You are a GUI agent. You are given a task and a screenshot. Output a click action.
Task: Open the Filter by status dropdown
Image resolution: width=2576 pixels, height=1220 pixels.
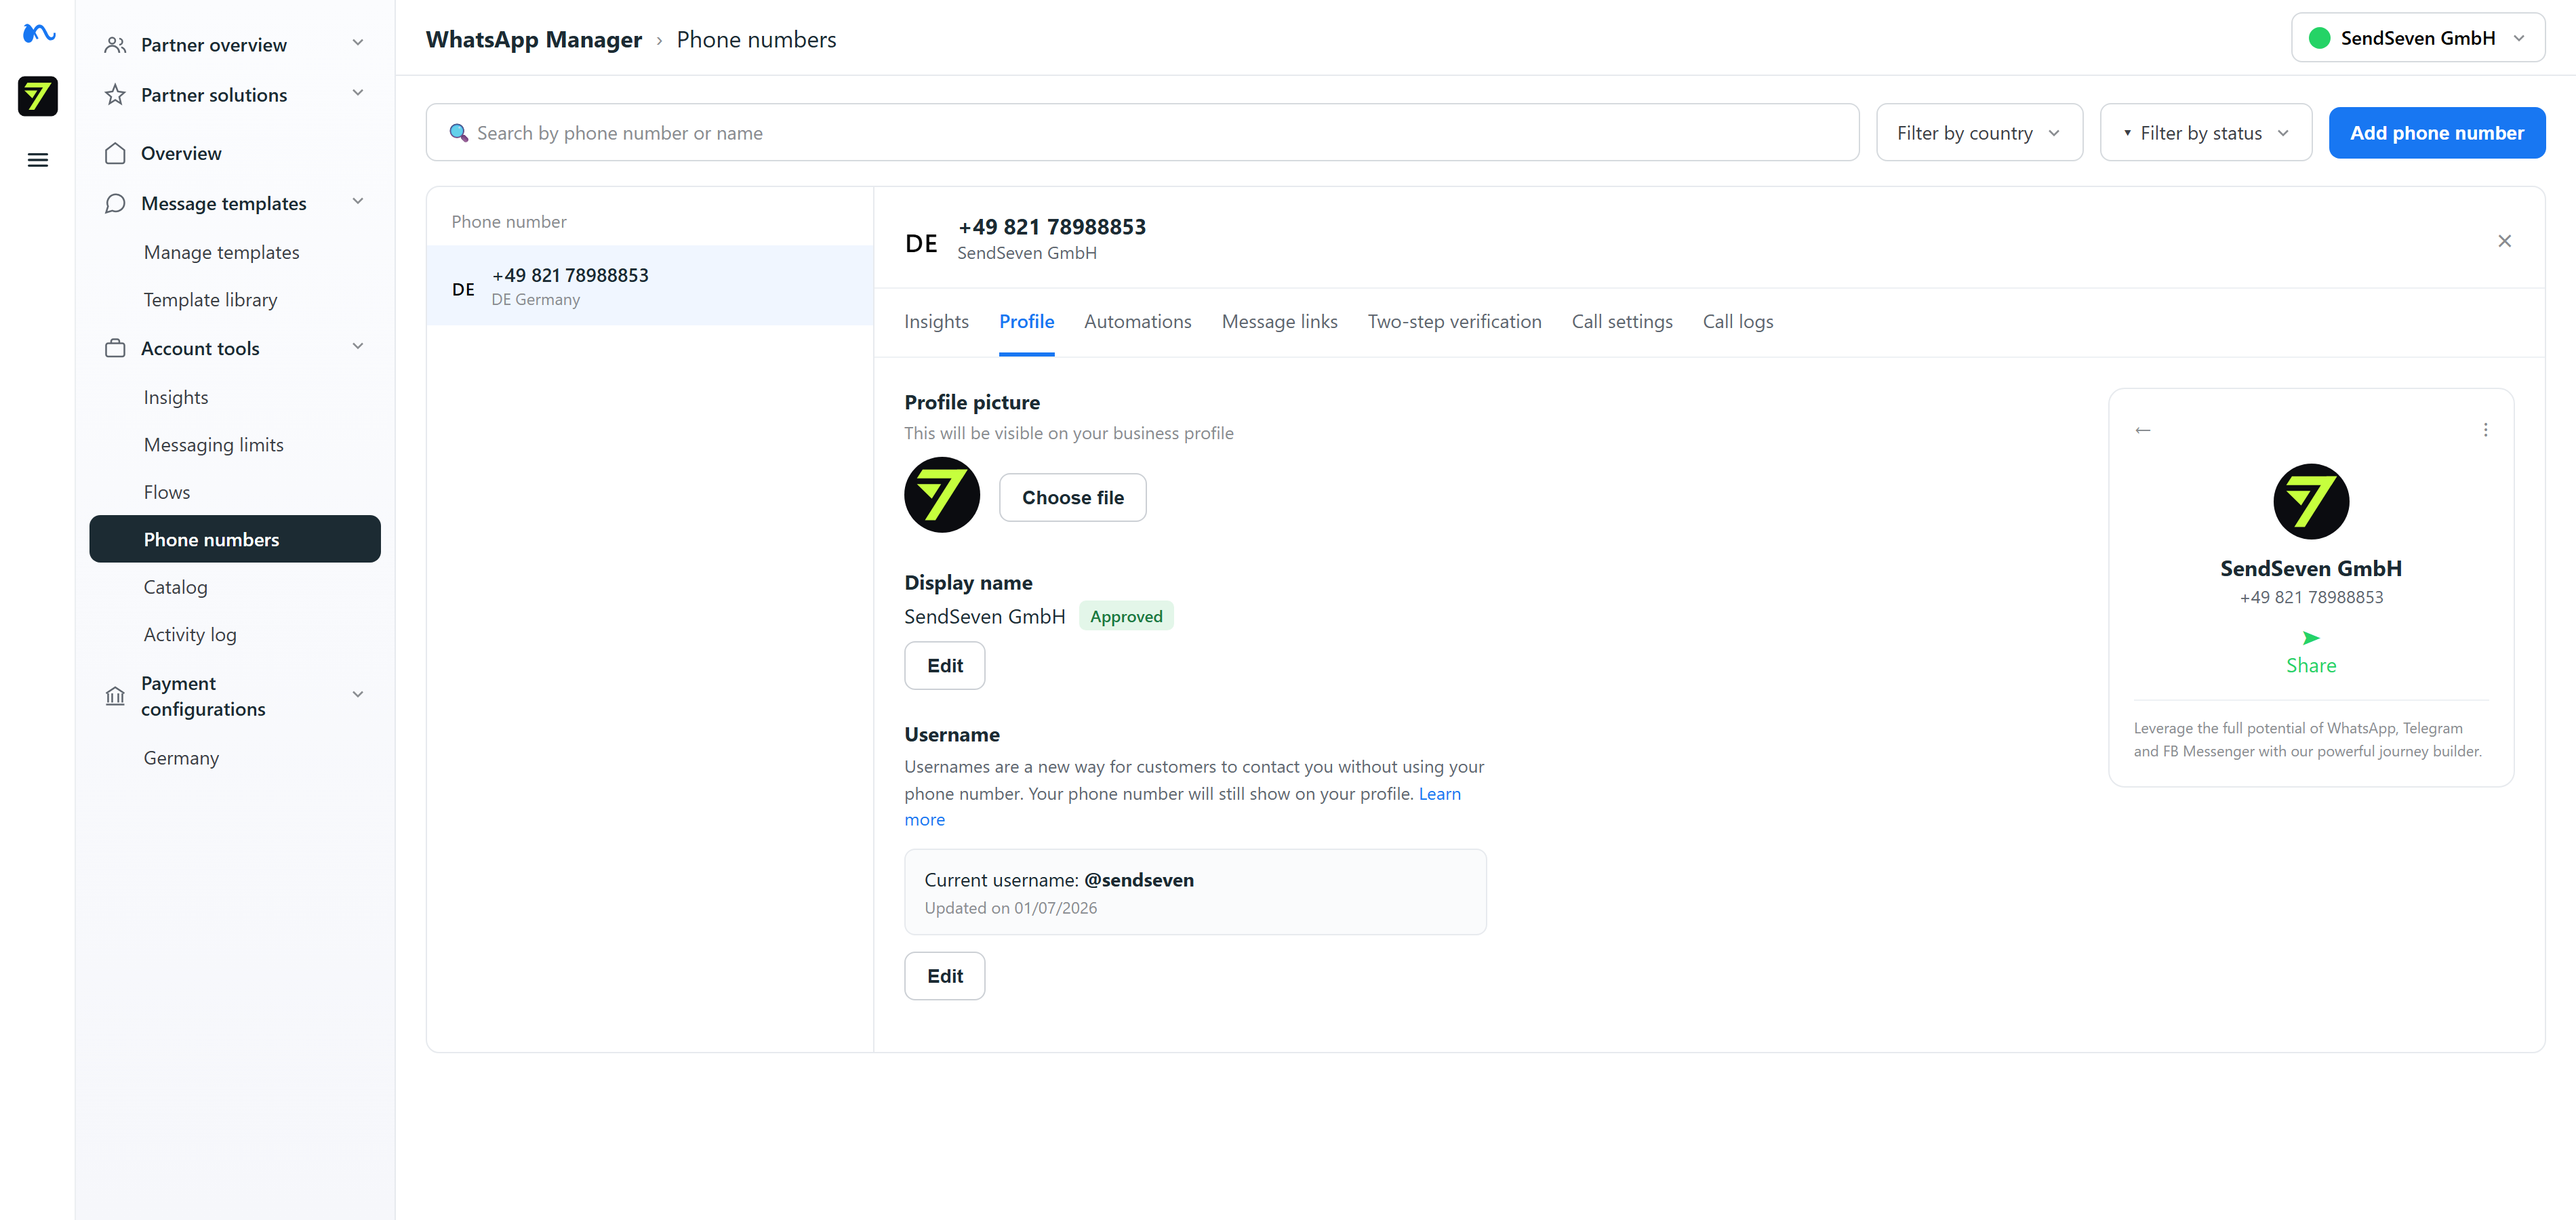point(2205,132)
